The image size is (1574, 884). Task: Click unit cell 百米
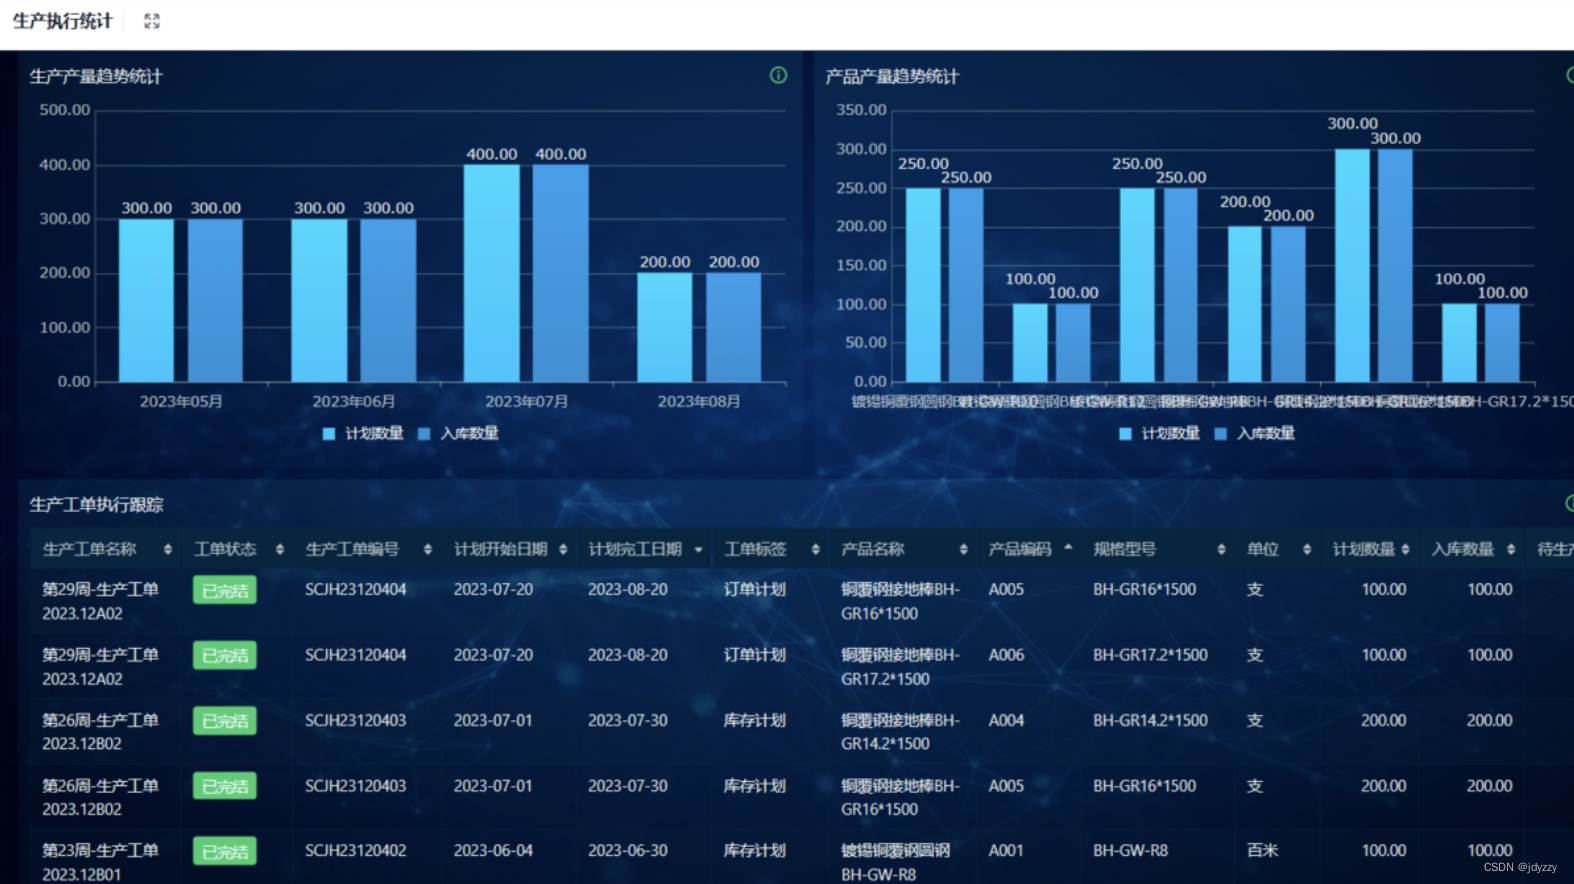pos(1262,850)
